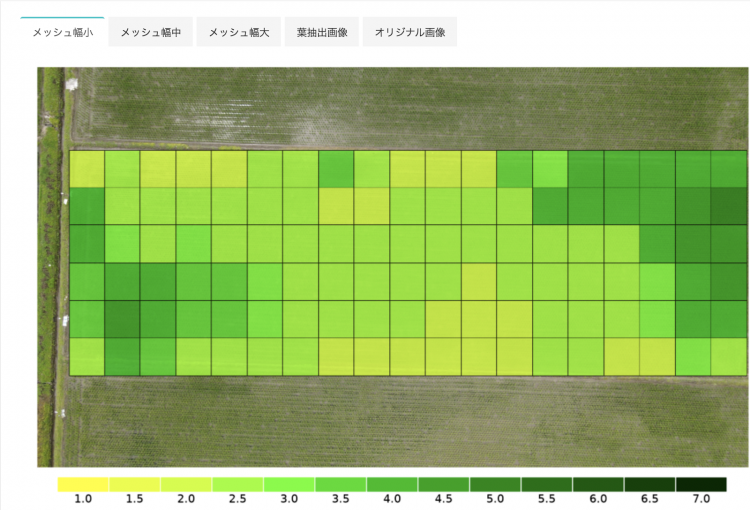Show the 葉抽出画像 tab
This screenshot has height=510, width=750.
pyautogui.click(x=322, y=32)
